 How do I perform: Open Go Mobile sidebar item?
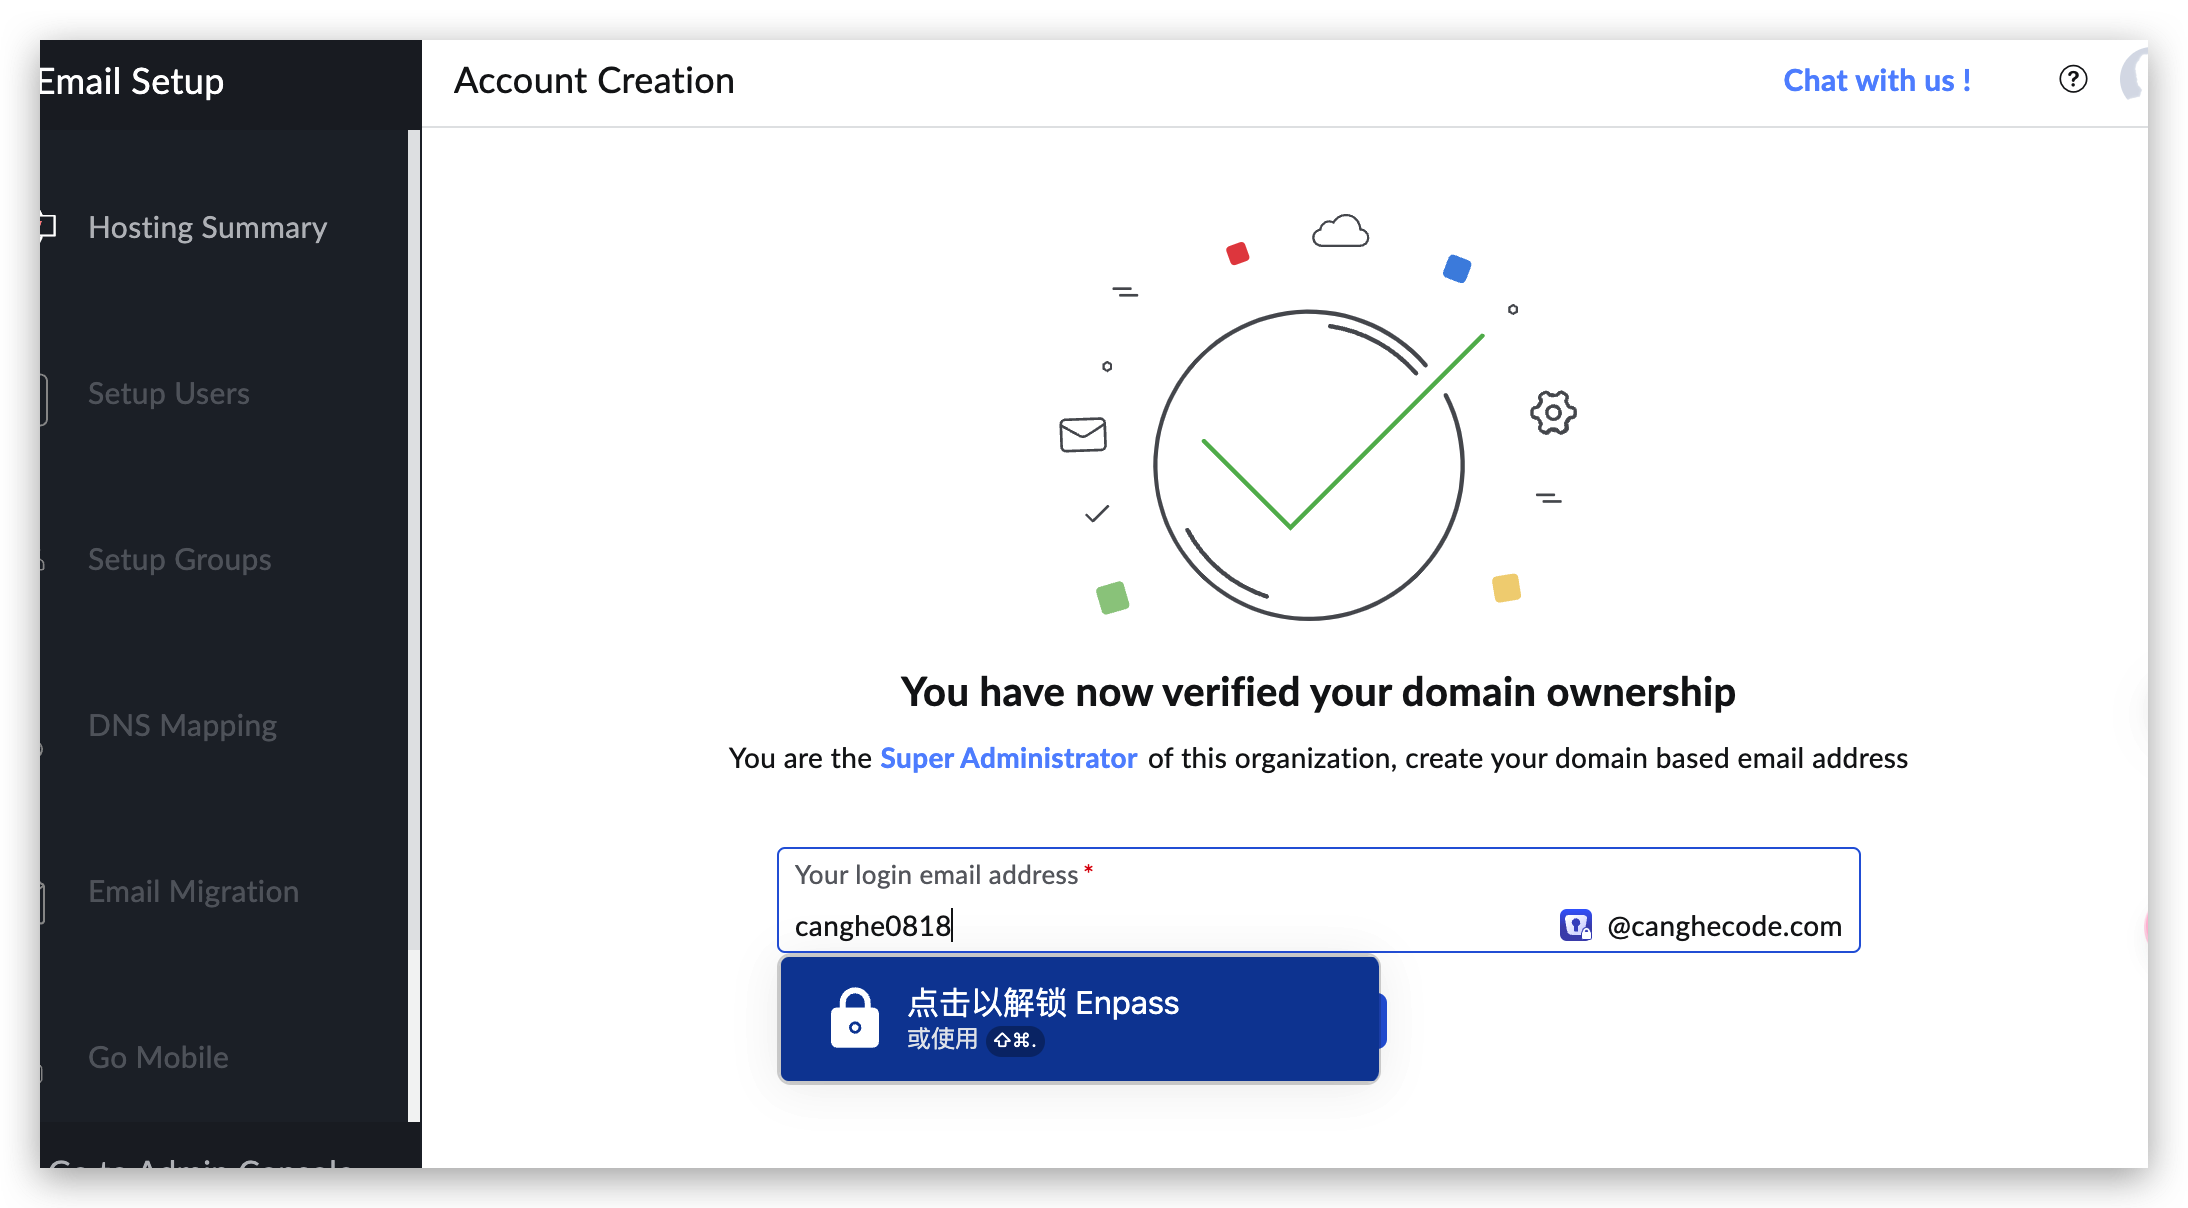[158, 1057]
